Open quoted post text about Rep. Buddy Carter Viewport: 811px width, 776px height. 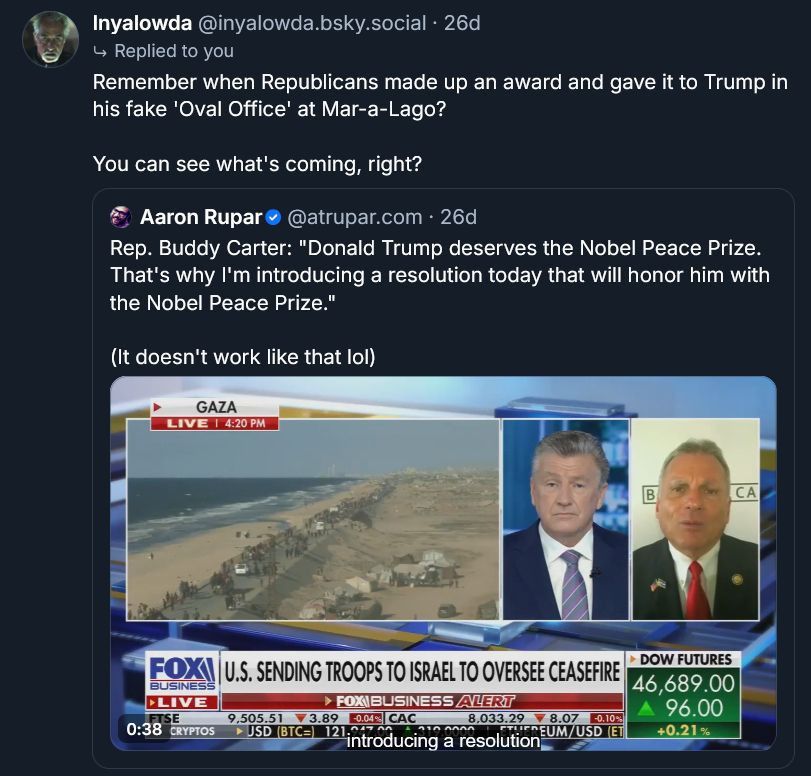(440, 274)
